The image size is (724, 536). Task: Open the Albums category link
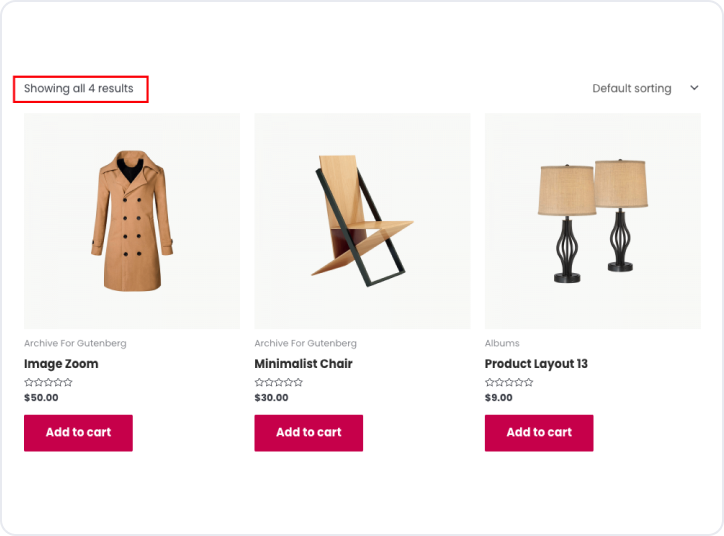pos(502,344)
